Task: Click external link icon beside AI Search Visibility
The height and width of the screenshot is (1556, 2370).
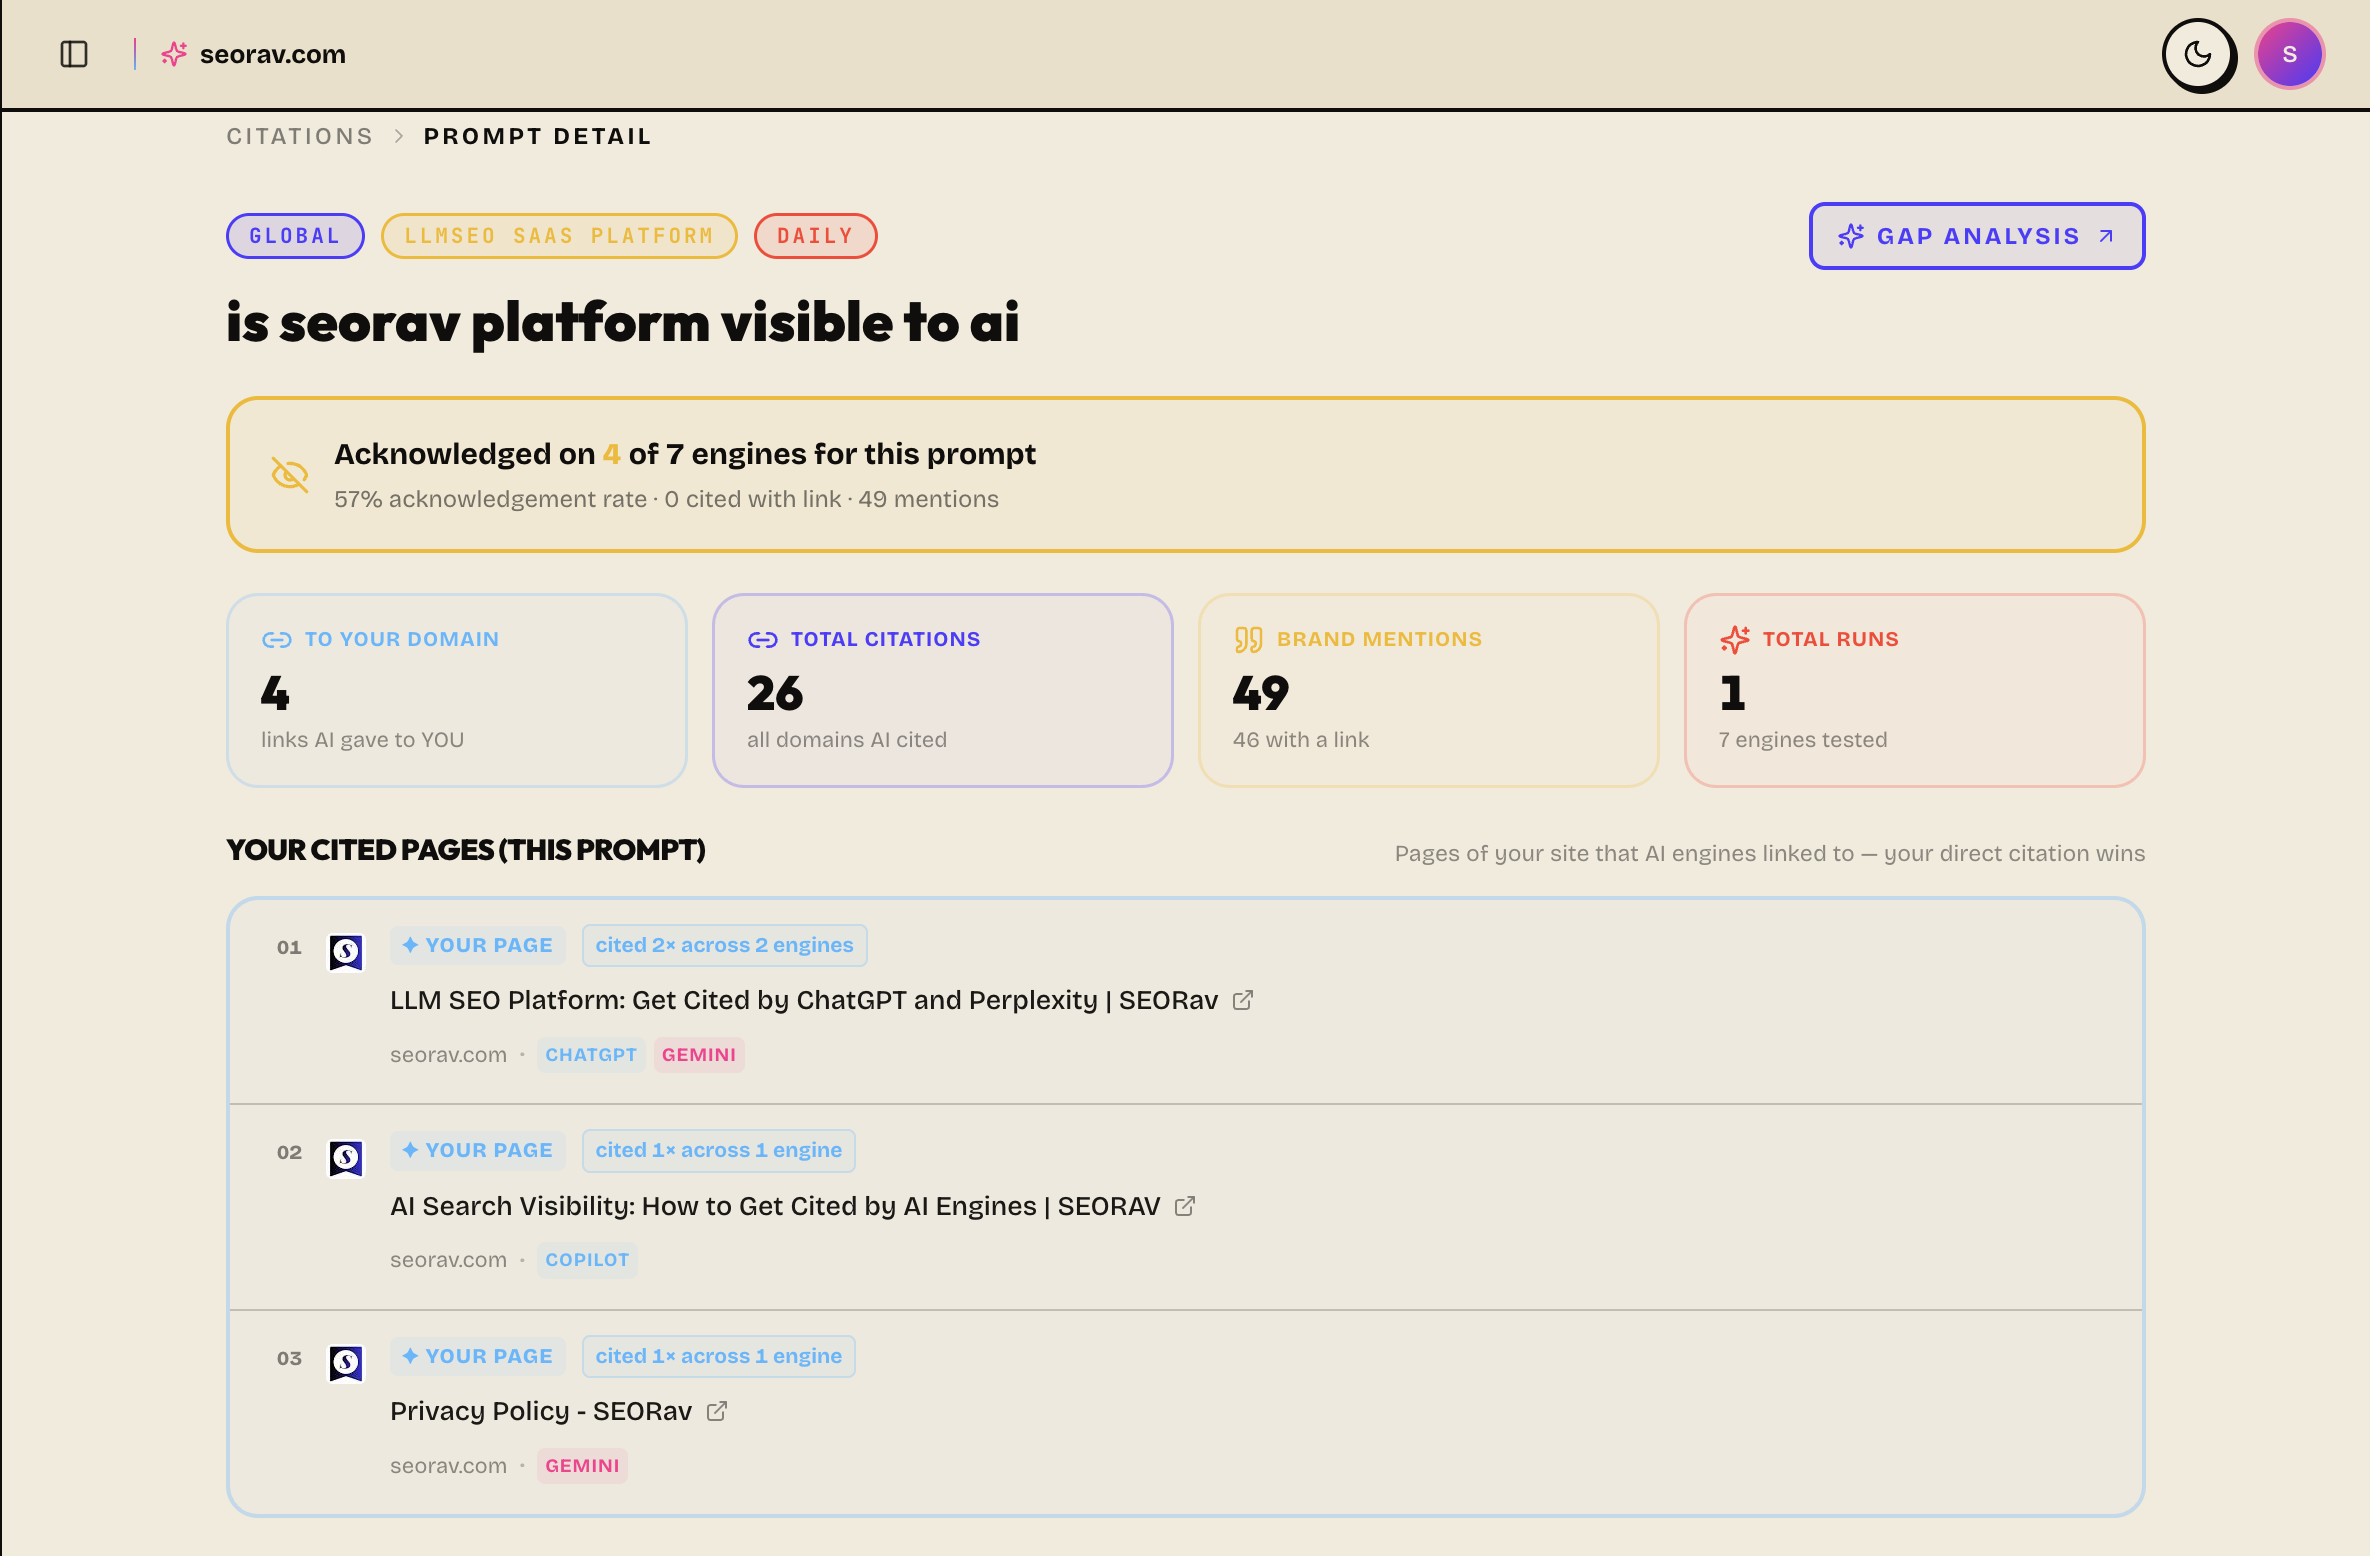Action: click(1185, 1206)
